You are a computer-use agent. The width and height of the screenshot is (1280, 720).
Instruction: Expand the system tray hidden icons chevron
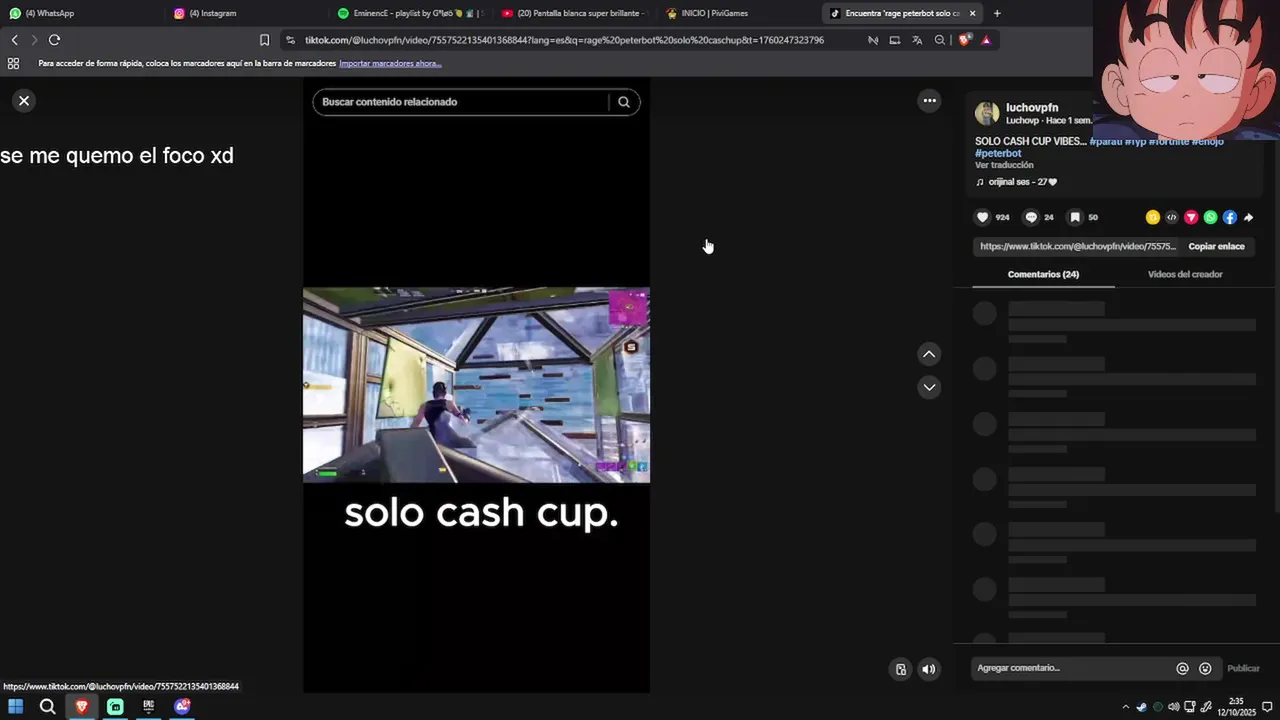(1125, 707)
